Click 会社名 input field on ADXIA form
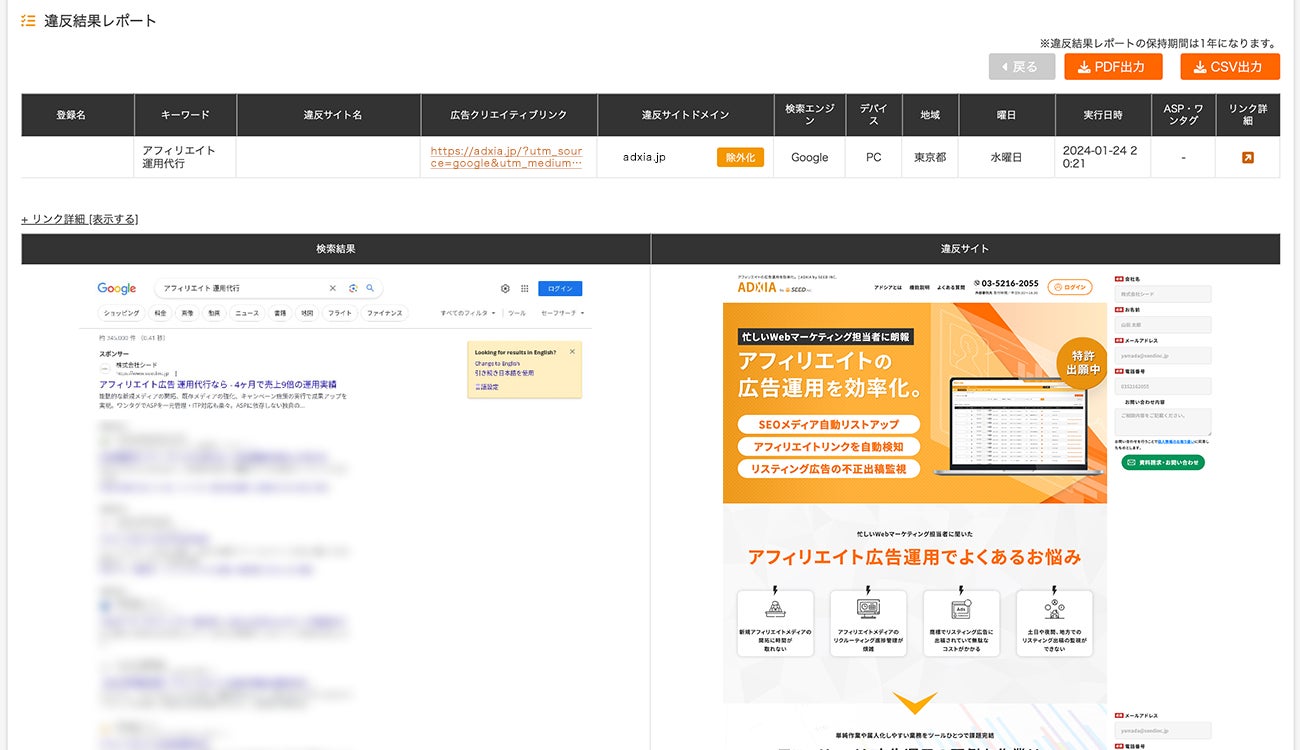 [x=1163, y=294]
